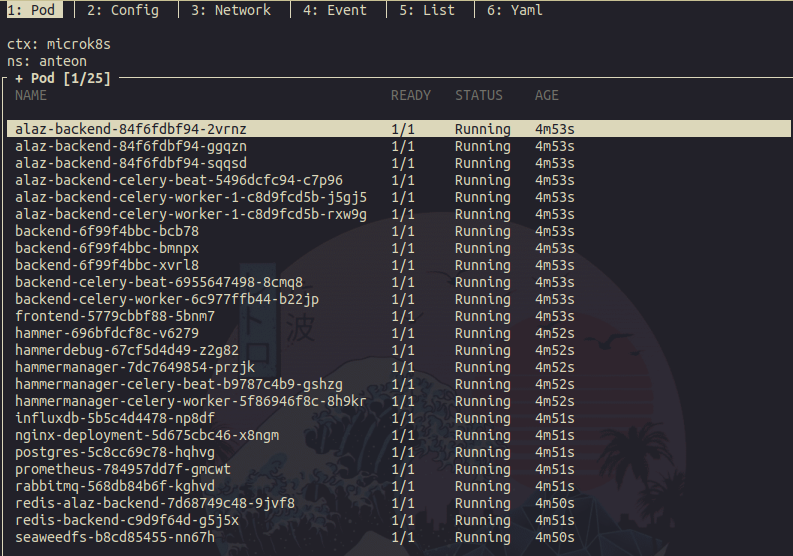Select pod backend-6f99f4bbc-bcb78
This screenshot has height=556, width=793.
click(399, 231)
